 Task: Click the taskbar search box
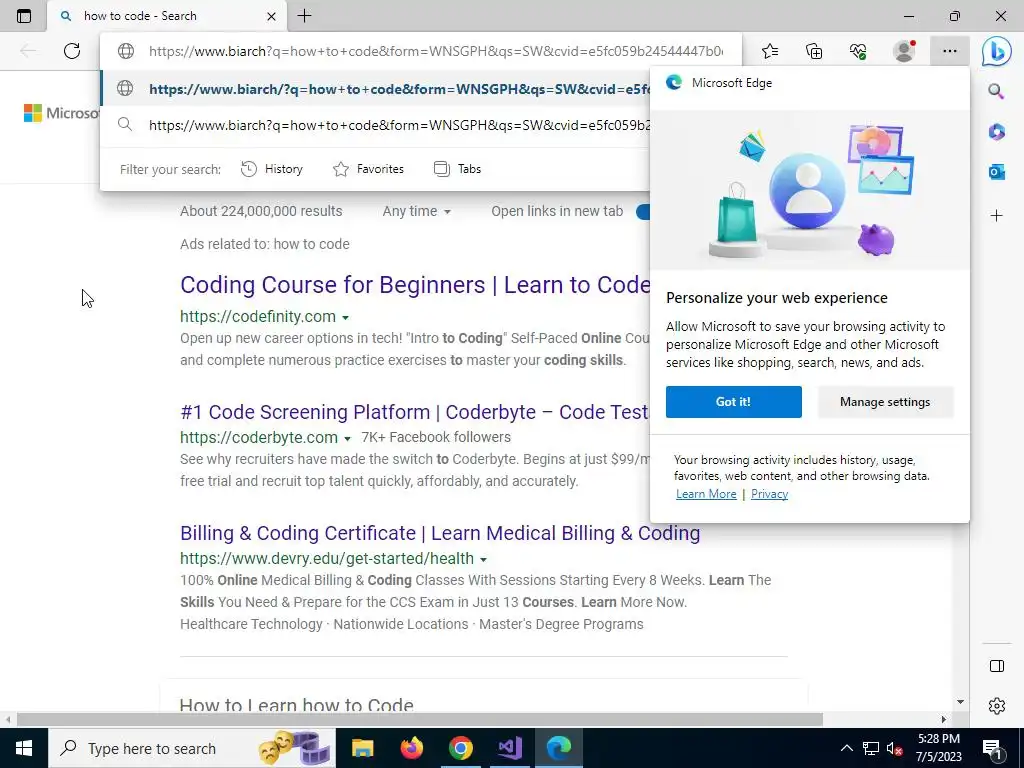pos(191,748)
